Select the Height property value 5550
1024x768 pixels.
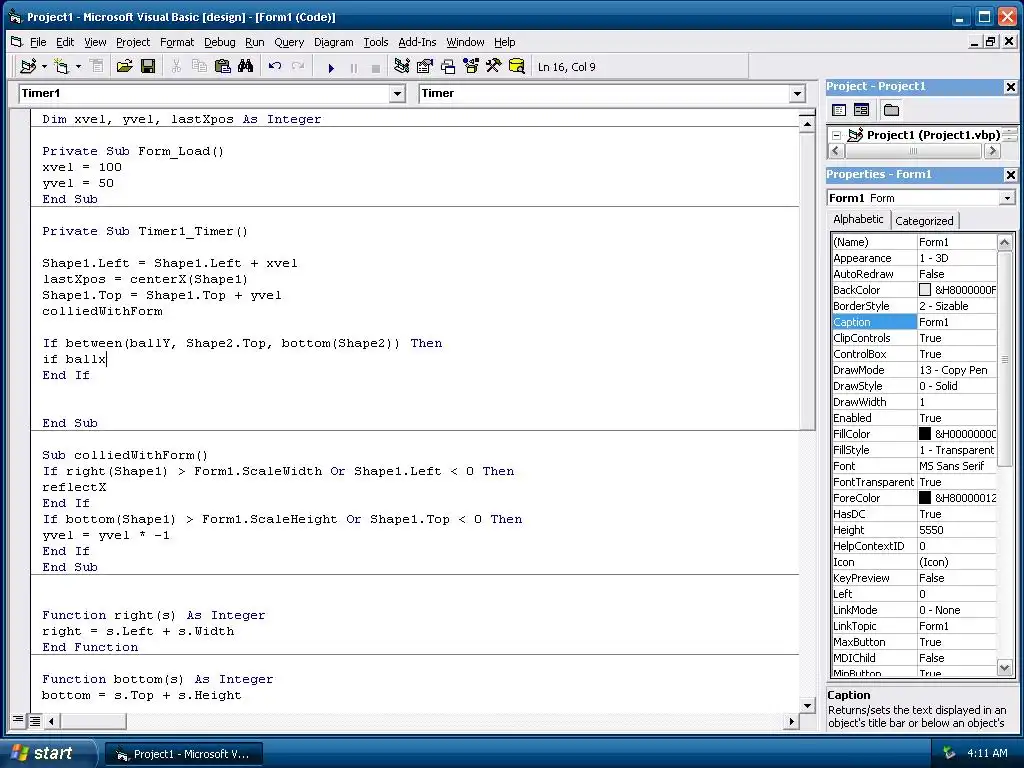tap(957, 530)
